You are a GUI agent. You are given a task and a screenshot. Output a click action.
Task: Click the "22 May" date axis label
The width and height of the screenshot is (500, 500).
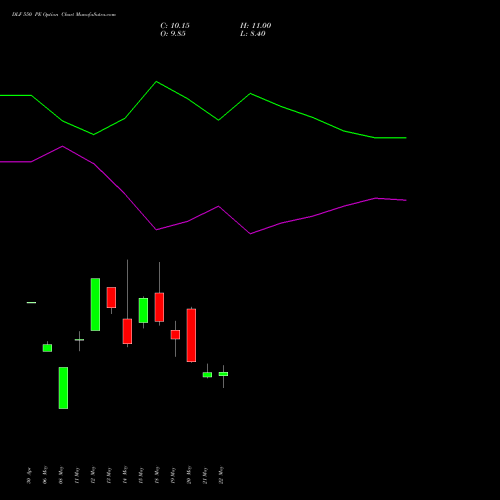221,475
